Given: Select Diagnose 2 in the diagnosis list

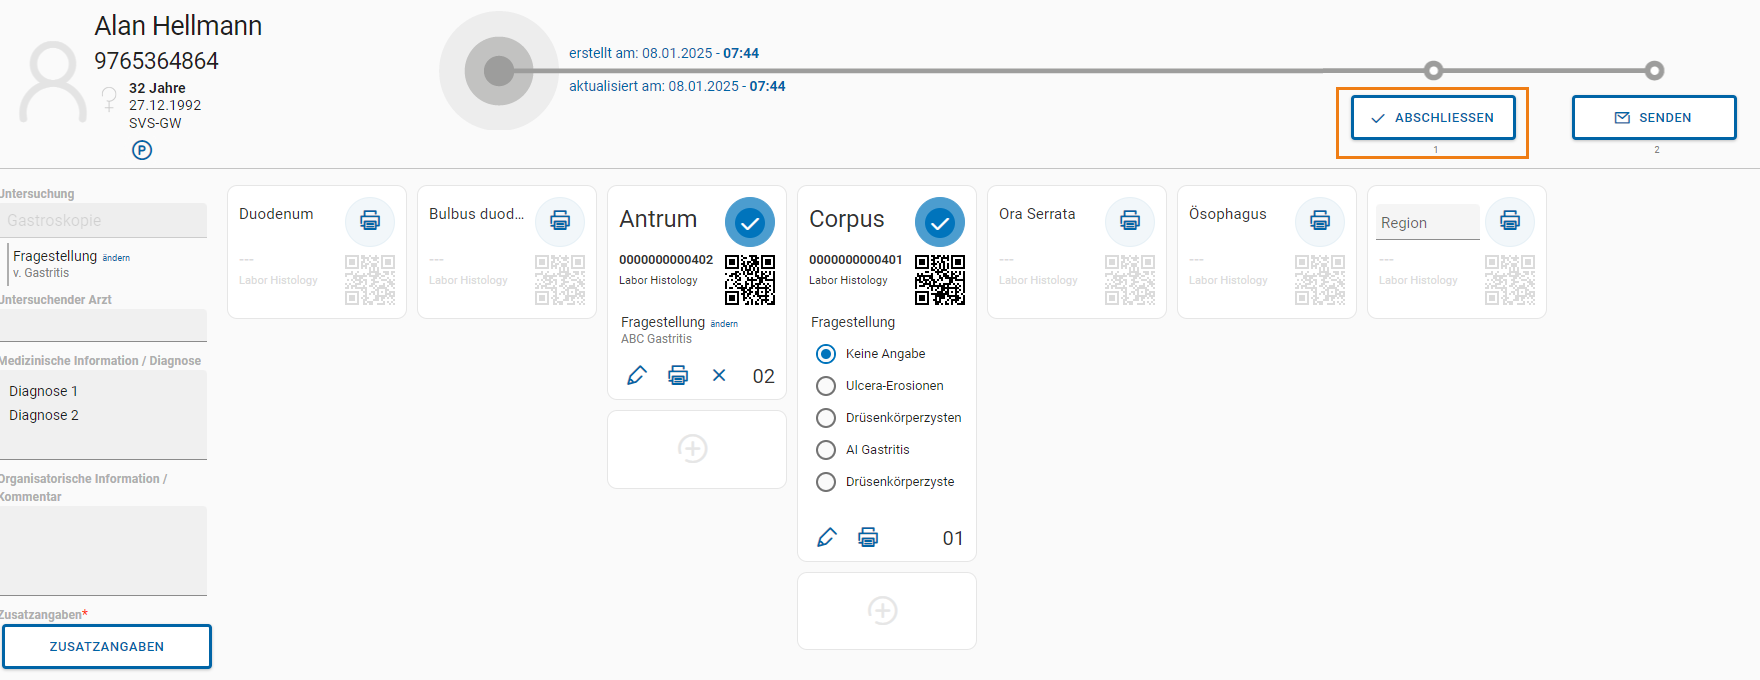Looking at the screenshot, I should (x=44, y=415).
